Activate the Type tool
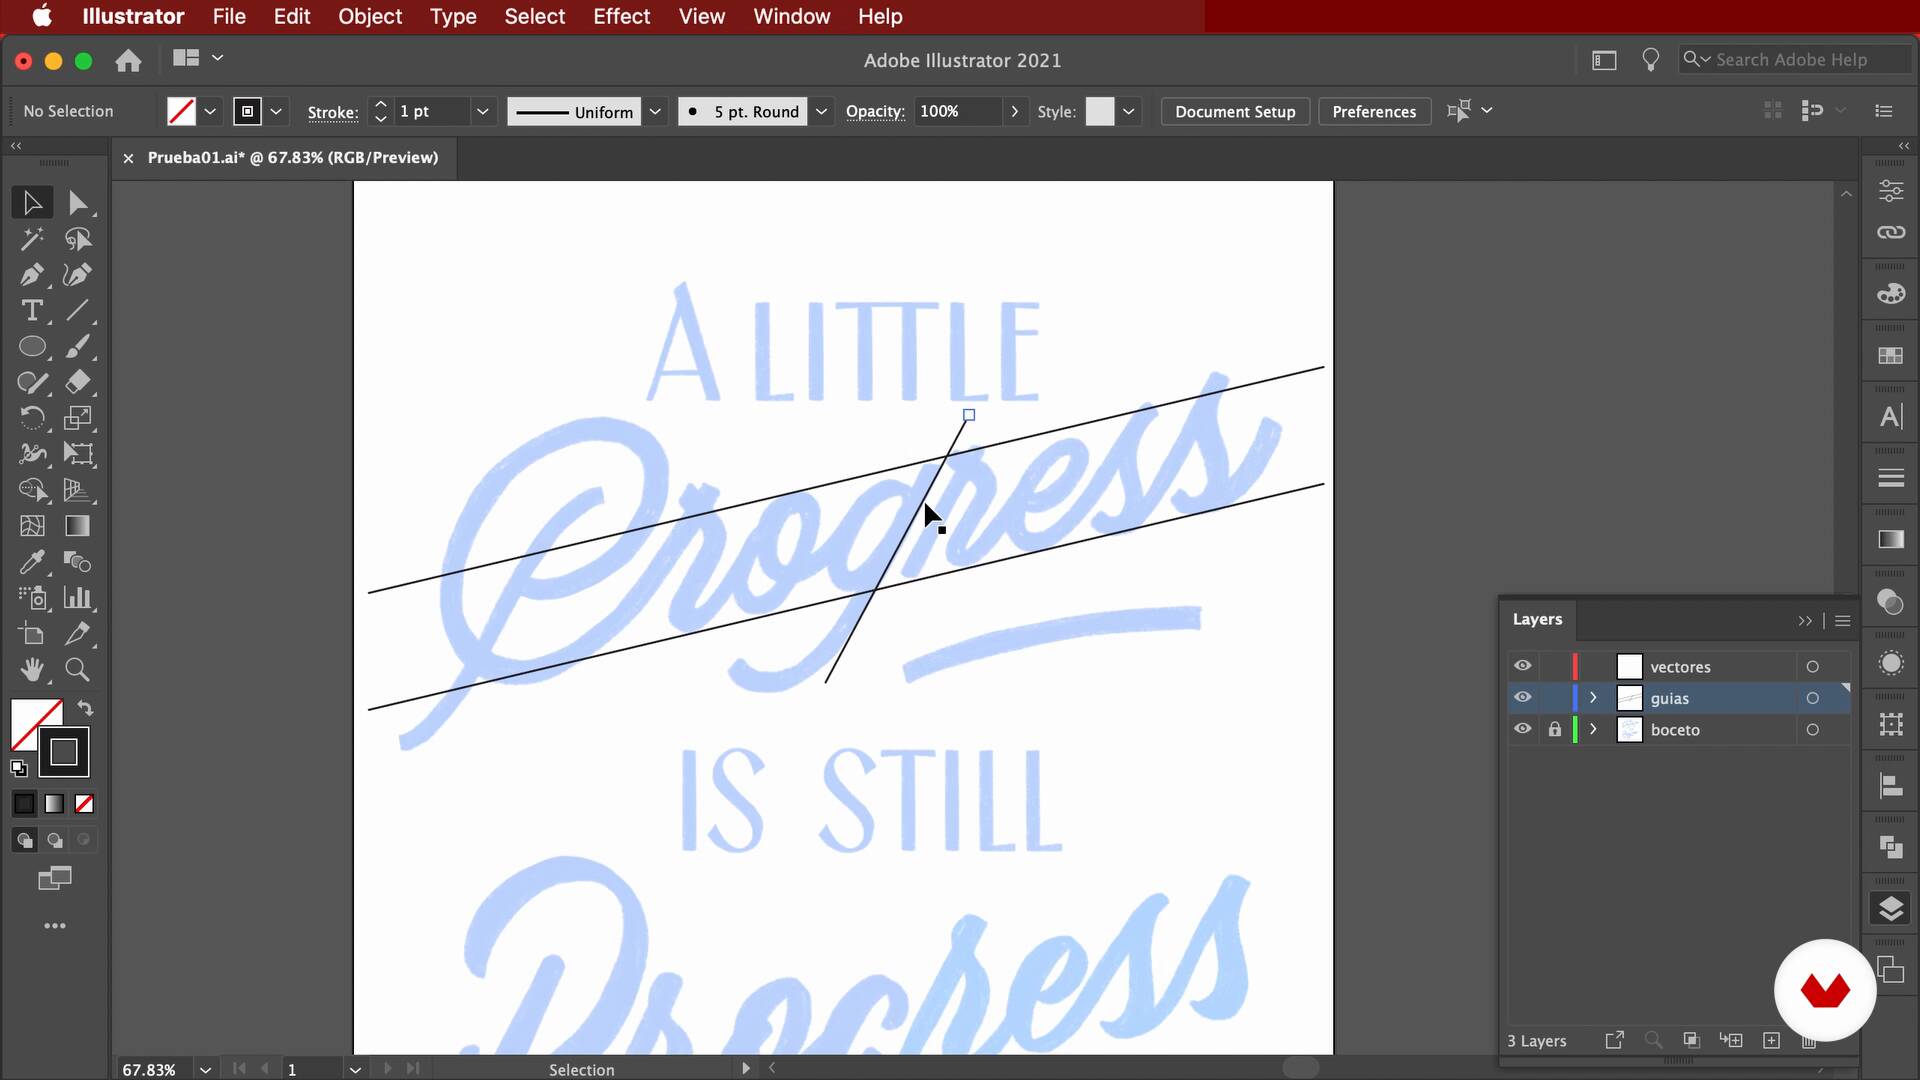 [x=32, y=311]
